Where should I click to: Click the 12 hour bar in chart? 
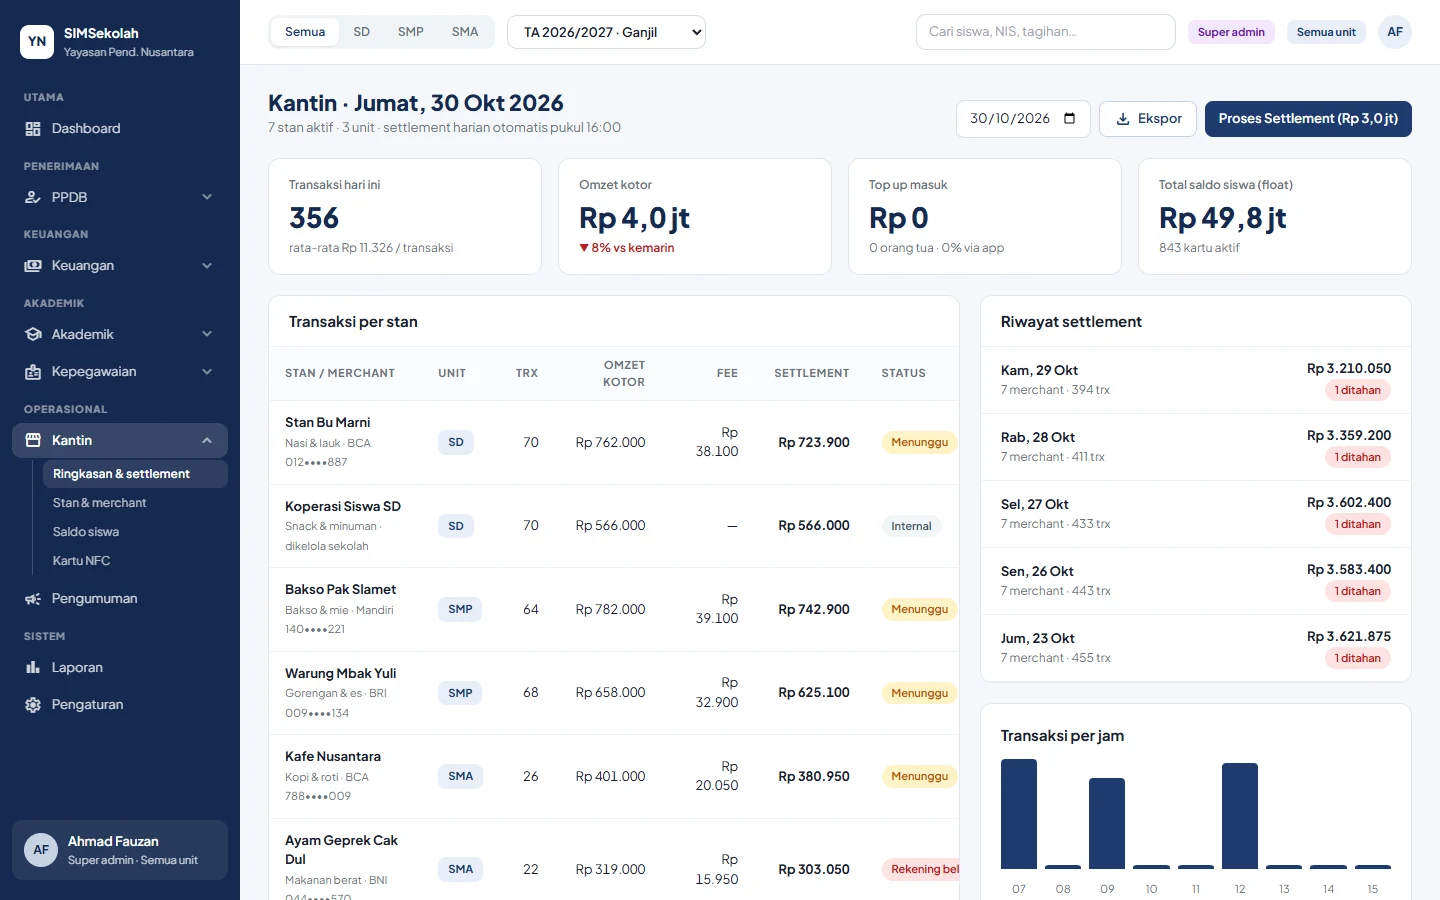click(1240, 816)
